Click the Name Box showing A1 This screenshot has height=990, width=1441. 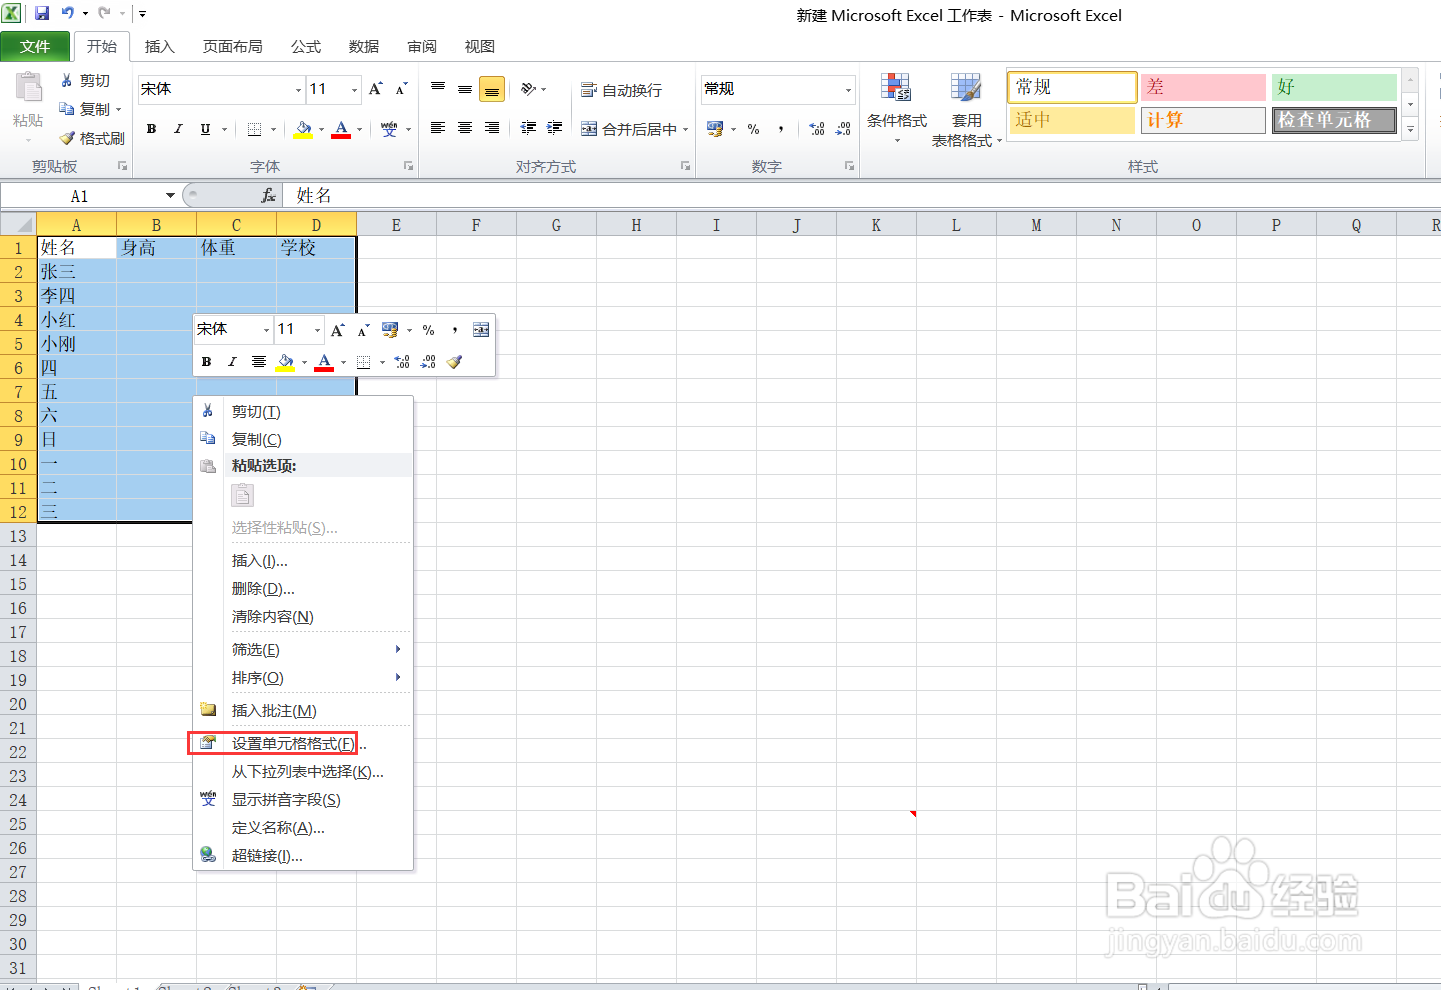click(80, 196)
